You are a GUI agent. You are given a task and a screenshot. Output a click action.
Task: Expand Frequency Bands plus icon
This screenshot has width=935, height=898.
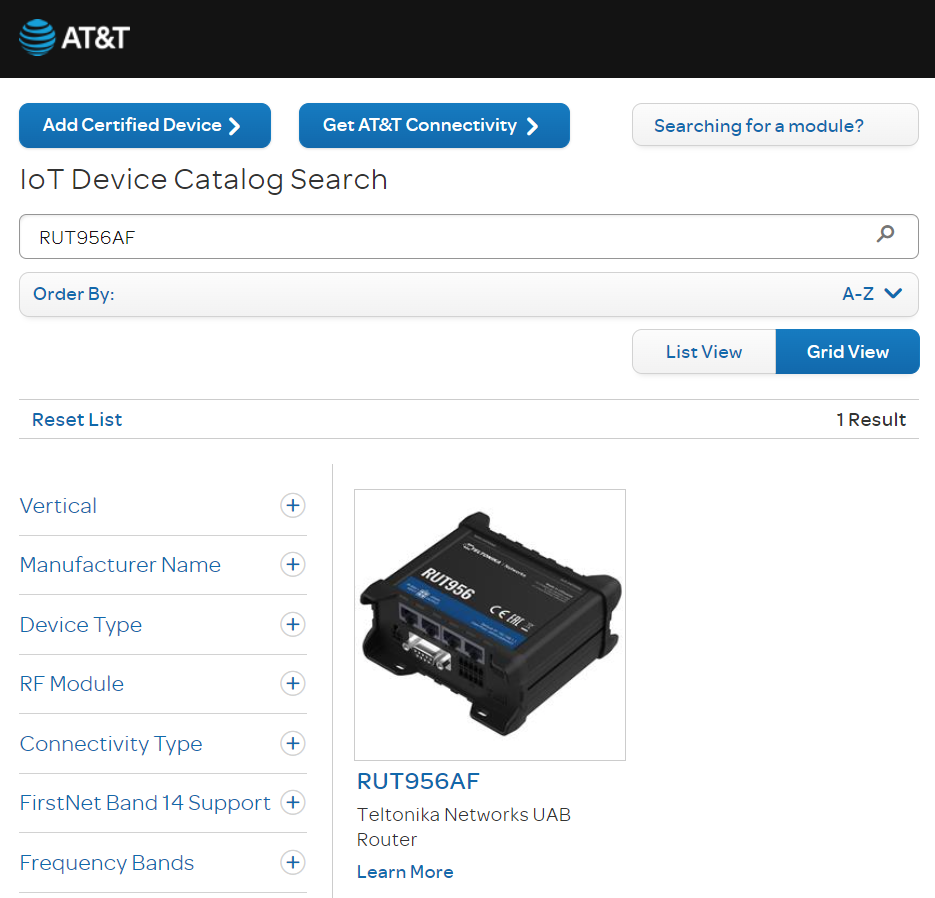point(292,863)
